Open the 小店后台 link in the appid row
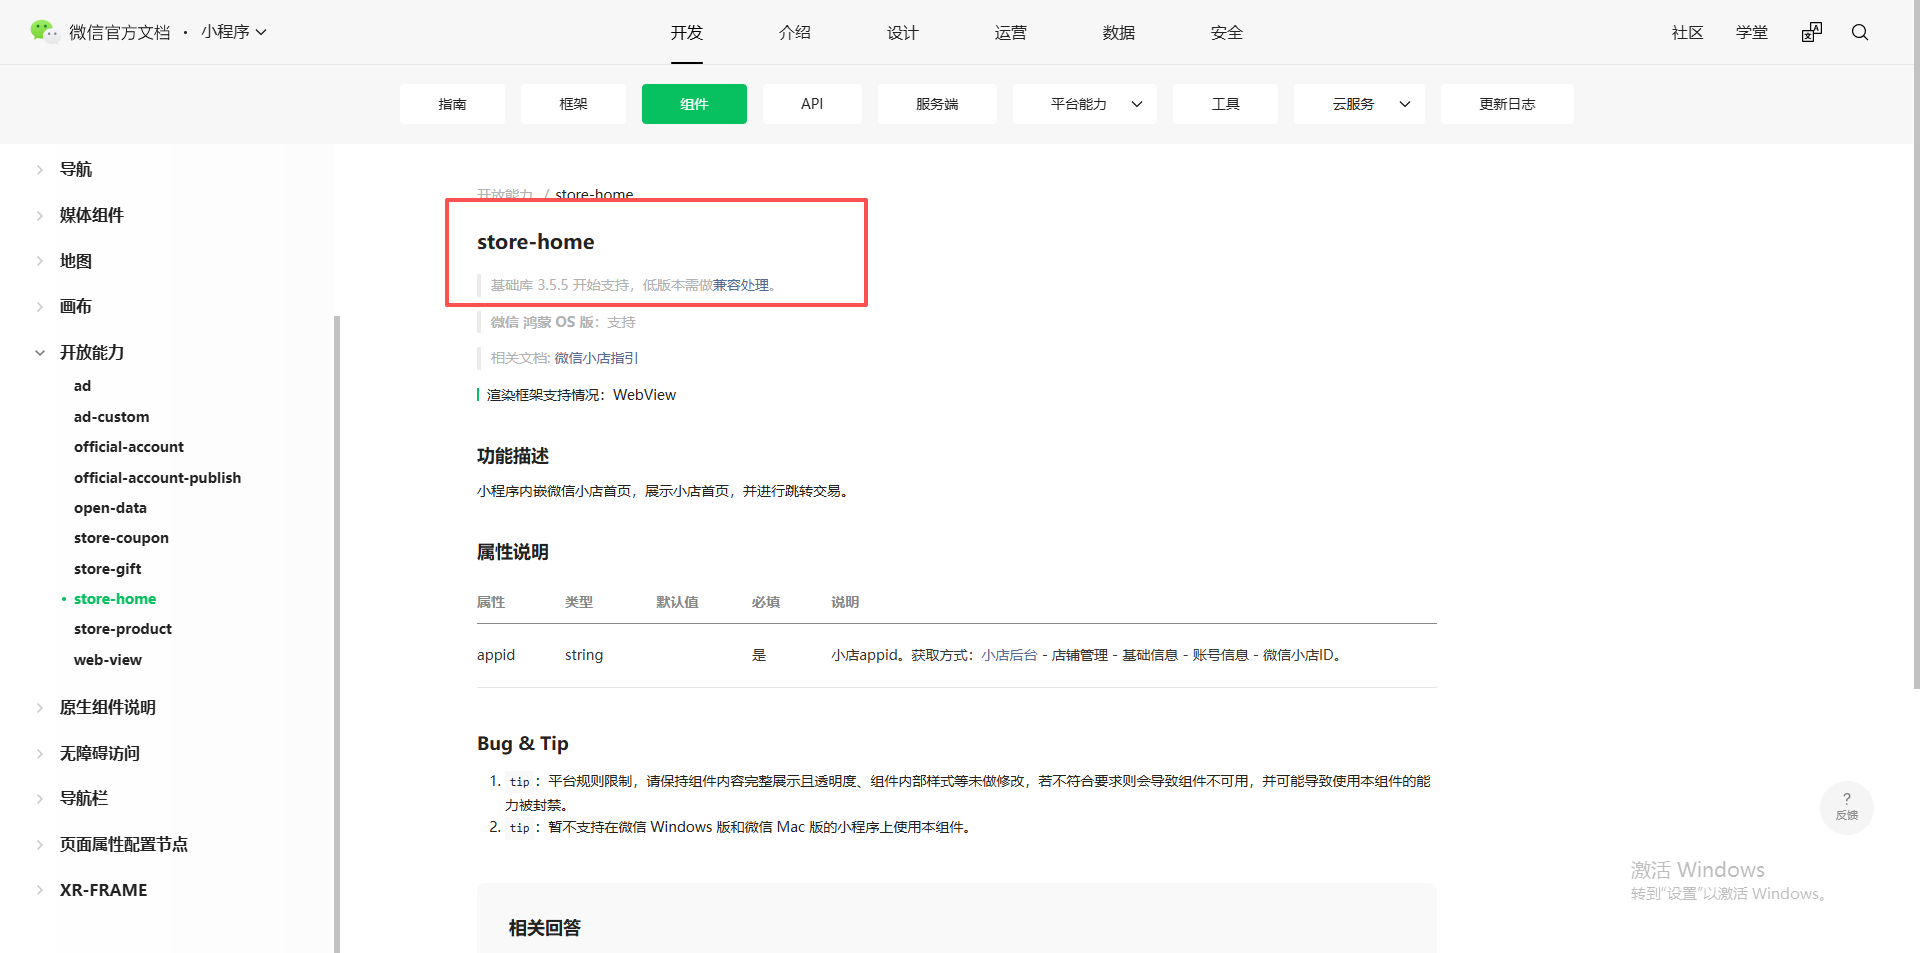This screenshot has width=1920, height=953. click(x=1009, y=655)
